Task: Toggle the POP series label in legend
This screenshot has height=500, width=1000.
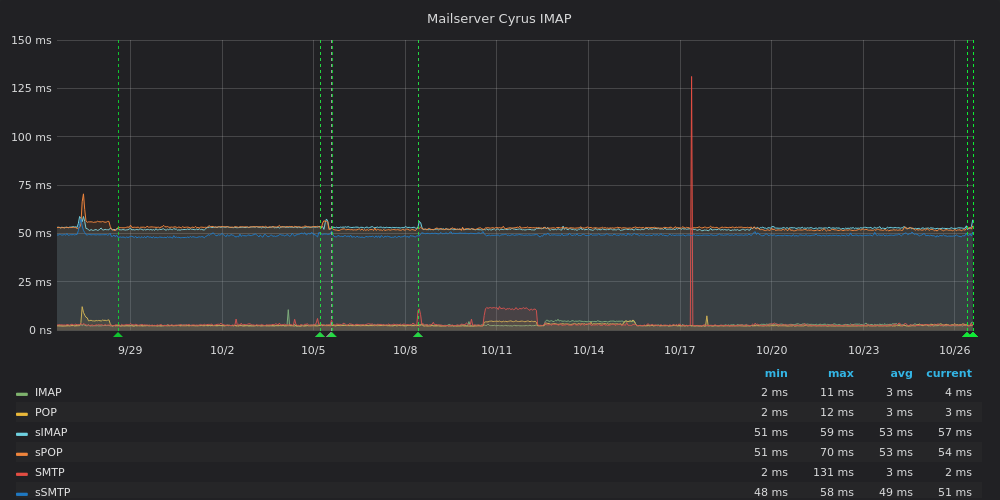Action: point(46,413)
